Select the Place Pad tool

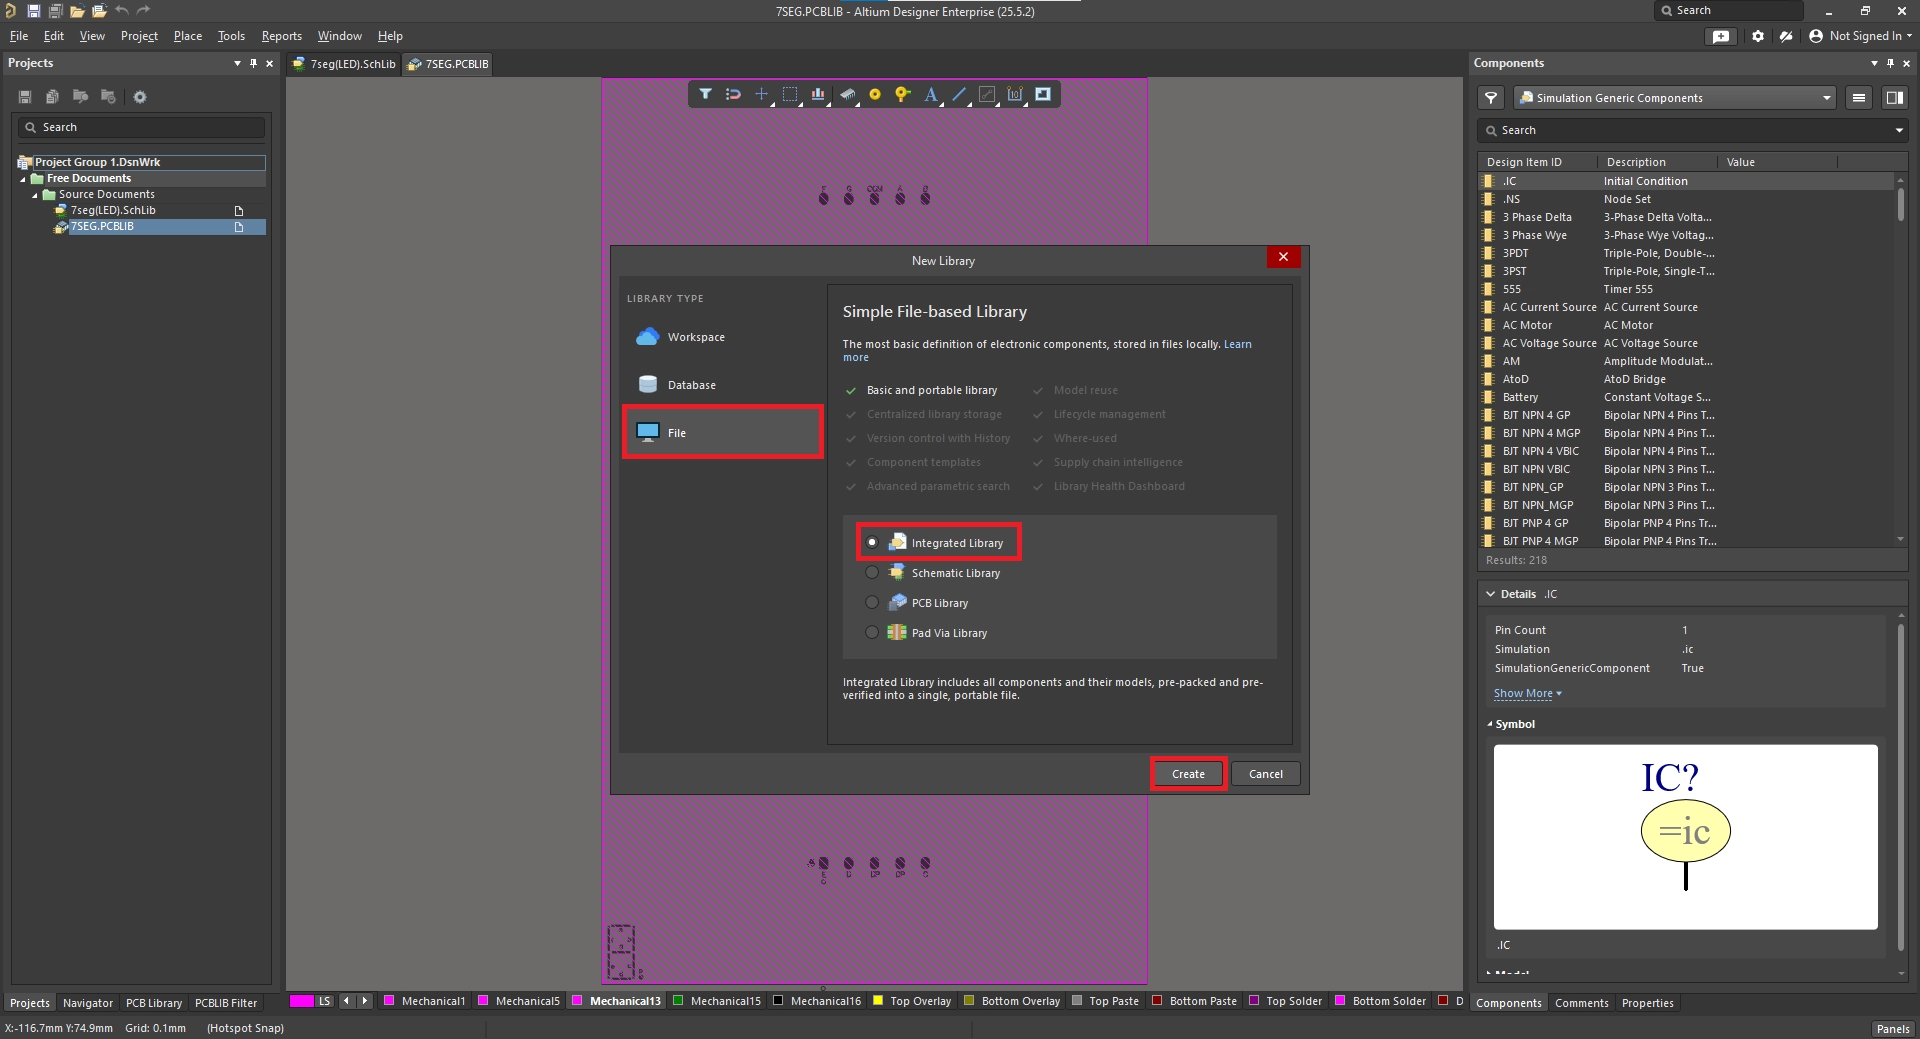875,94
